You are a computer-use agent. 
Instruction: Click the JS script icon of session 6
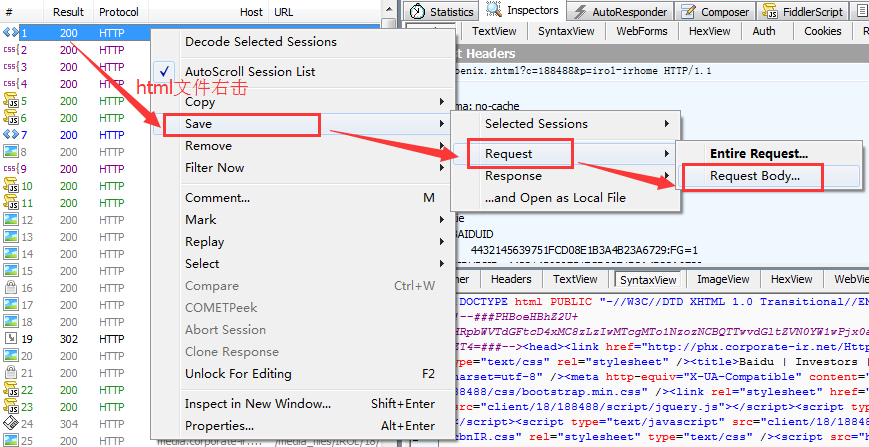click(x=11, y=118)
